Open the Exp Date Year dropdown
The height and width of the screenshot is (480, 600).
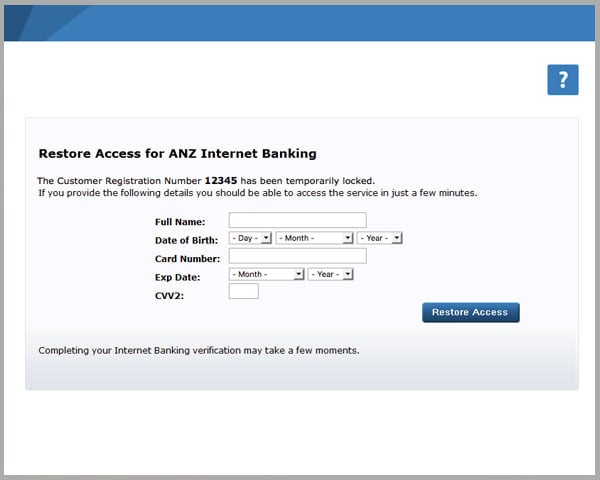(330, 274)
